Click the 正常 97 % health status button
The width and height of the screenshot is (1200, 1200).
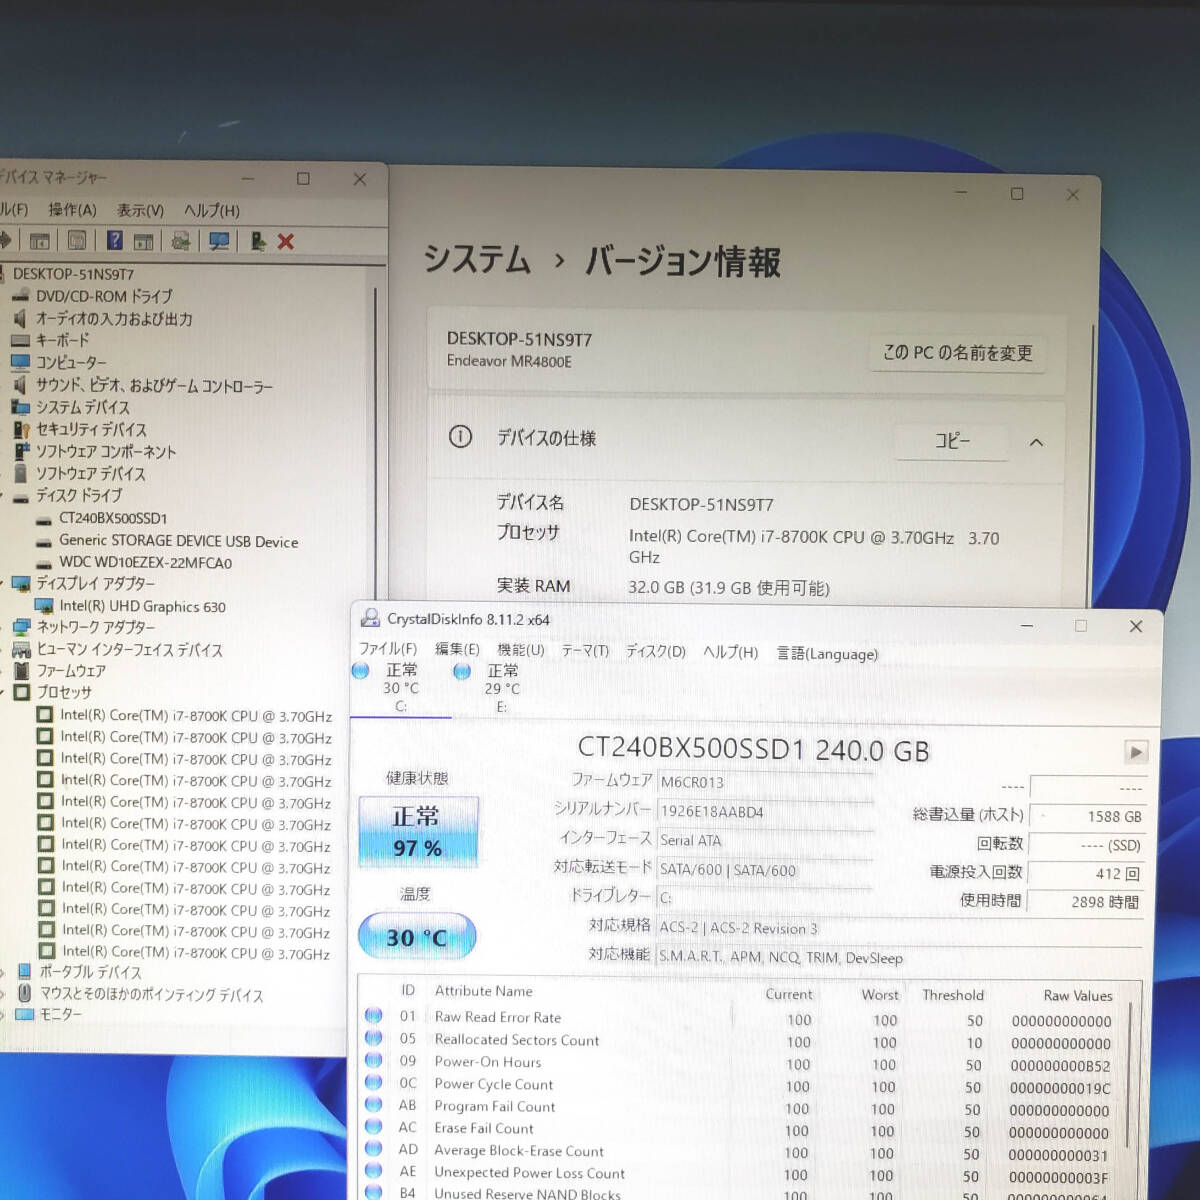tap(418, 831)
